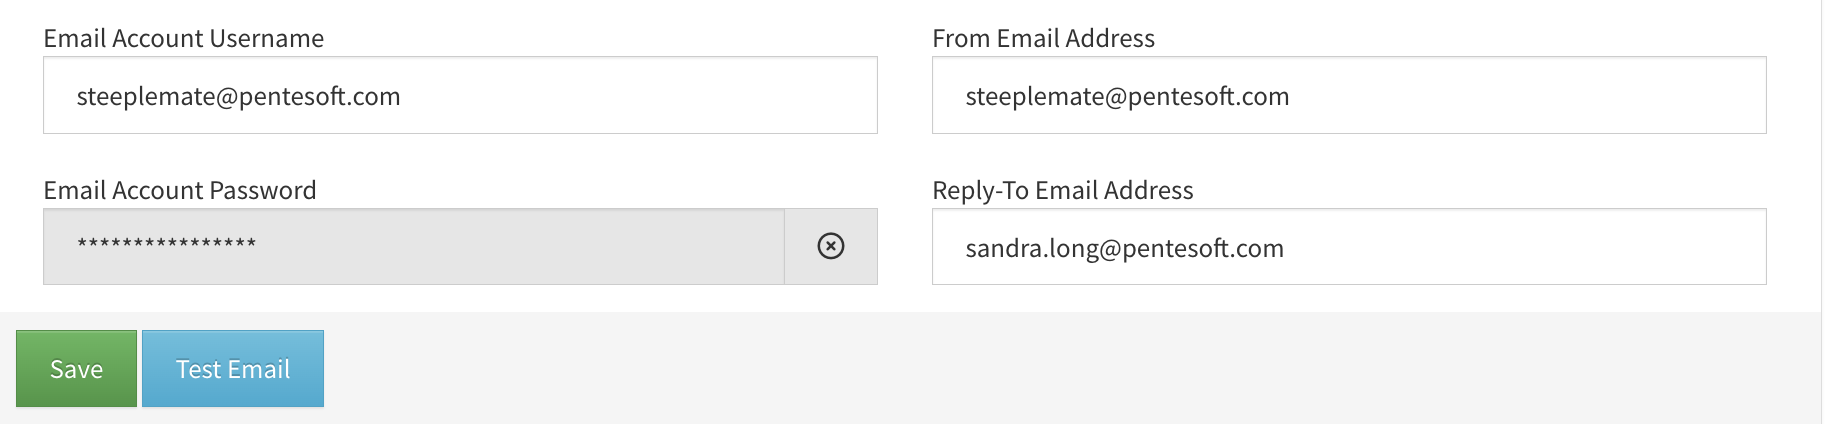Click the Email Account Password label
The width and height of the screenshot is (1838, 424).
coord(180,190)
